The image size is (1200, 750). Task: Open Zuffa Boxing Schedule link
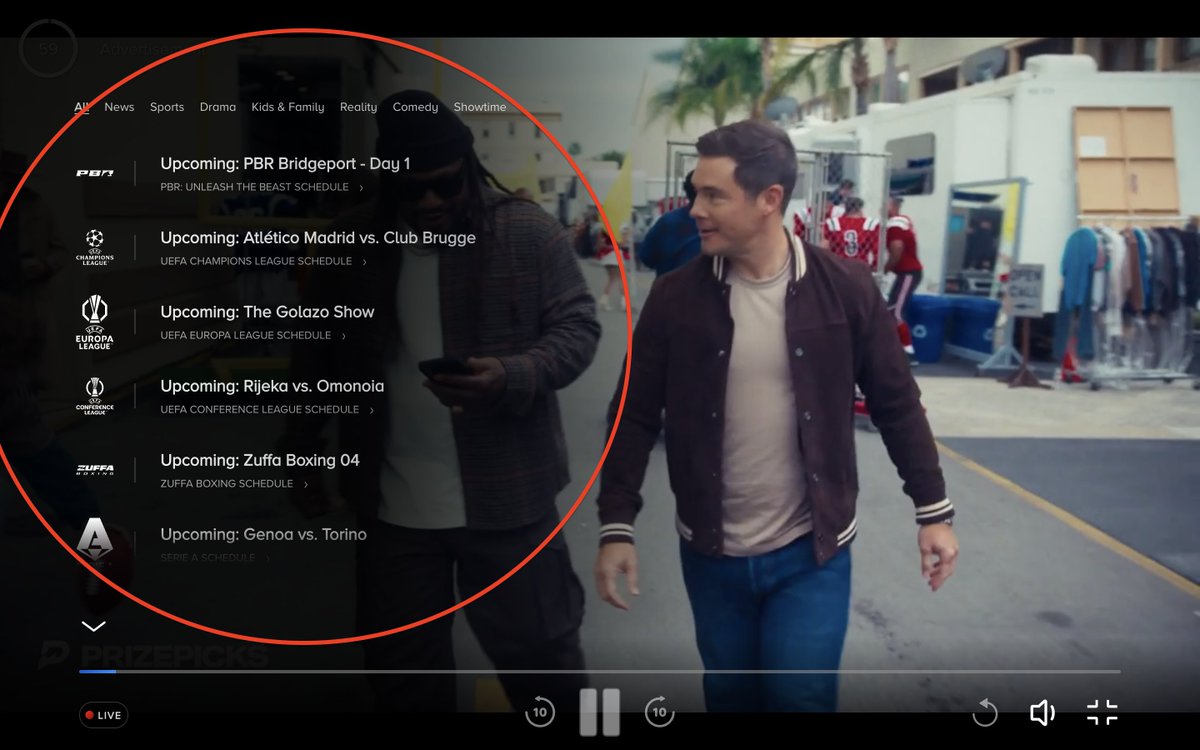coord(234,483)
